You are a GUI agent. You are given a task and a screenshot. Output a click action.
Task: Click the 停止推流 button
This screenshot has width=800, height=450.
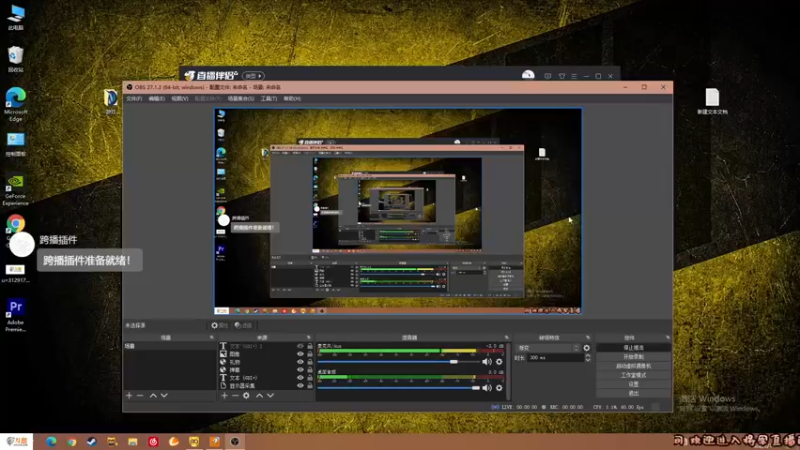633,347
